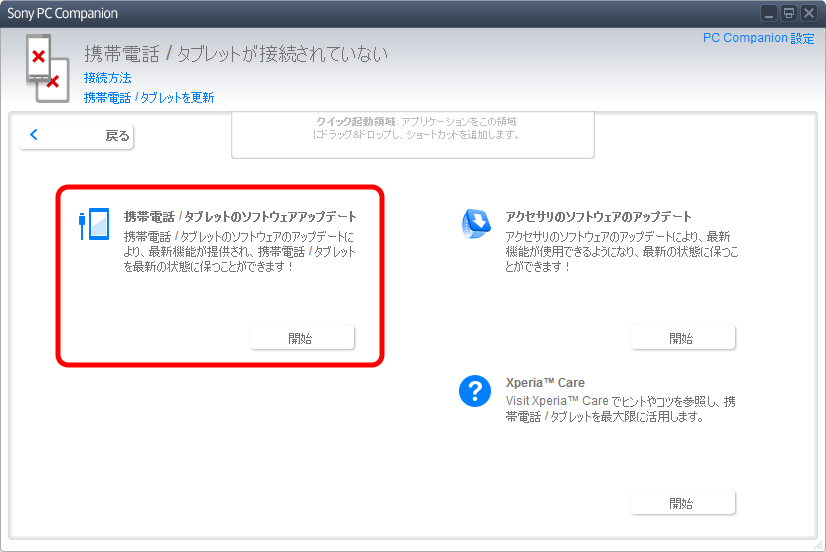Screen dimensions: 826x552
Task: Start Xperia Care with its 開始 button
Action: (683, 502)
